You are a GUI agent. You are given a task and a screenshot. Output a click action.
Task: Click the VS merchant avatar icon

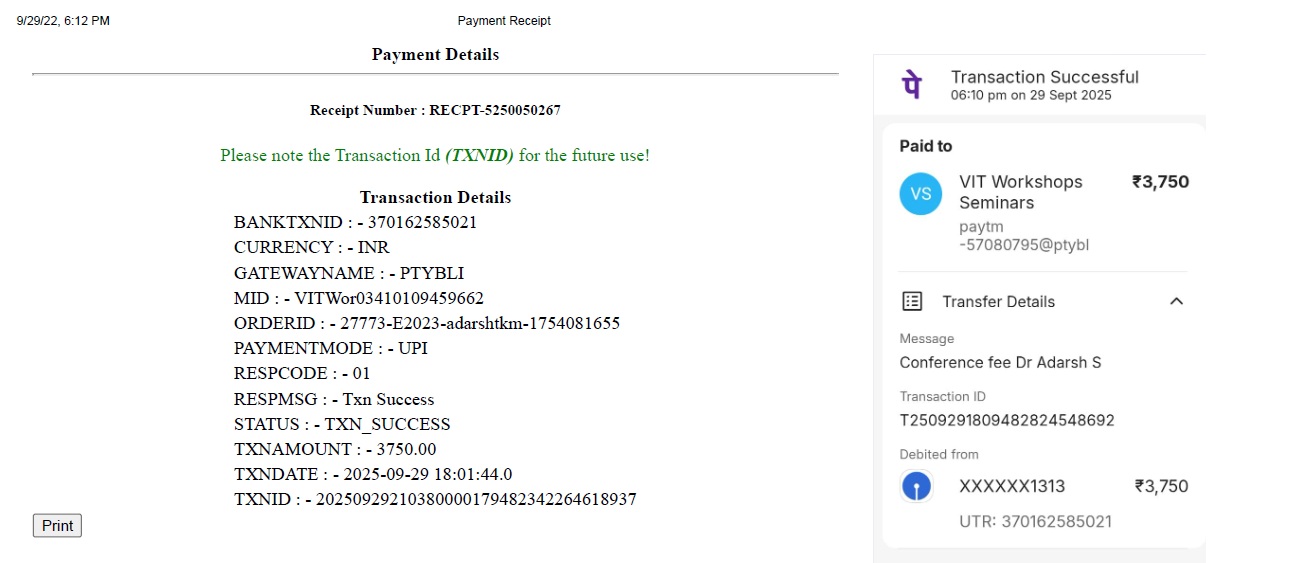click(x=920, y=194)
